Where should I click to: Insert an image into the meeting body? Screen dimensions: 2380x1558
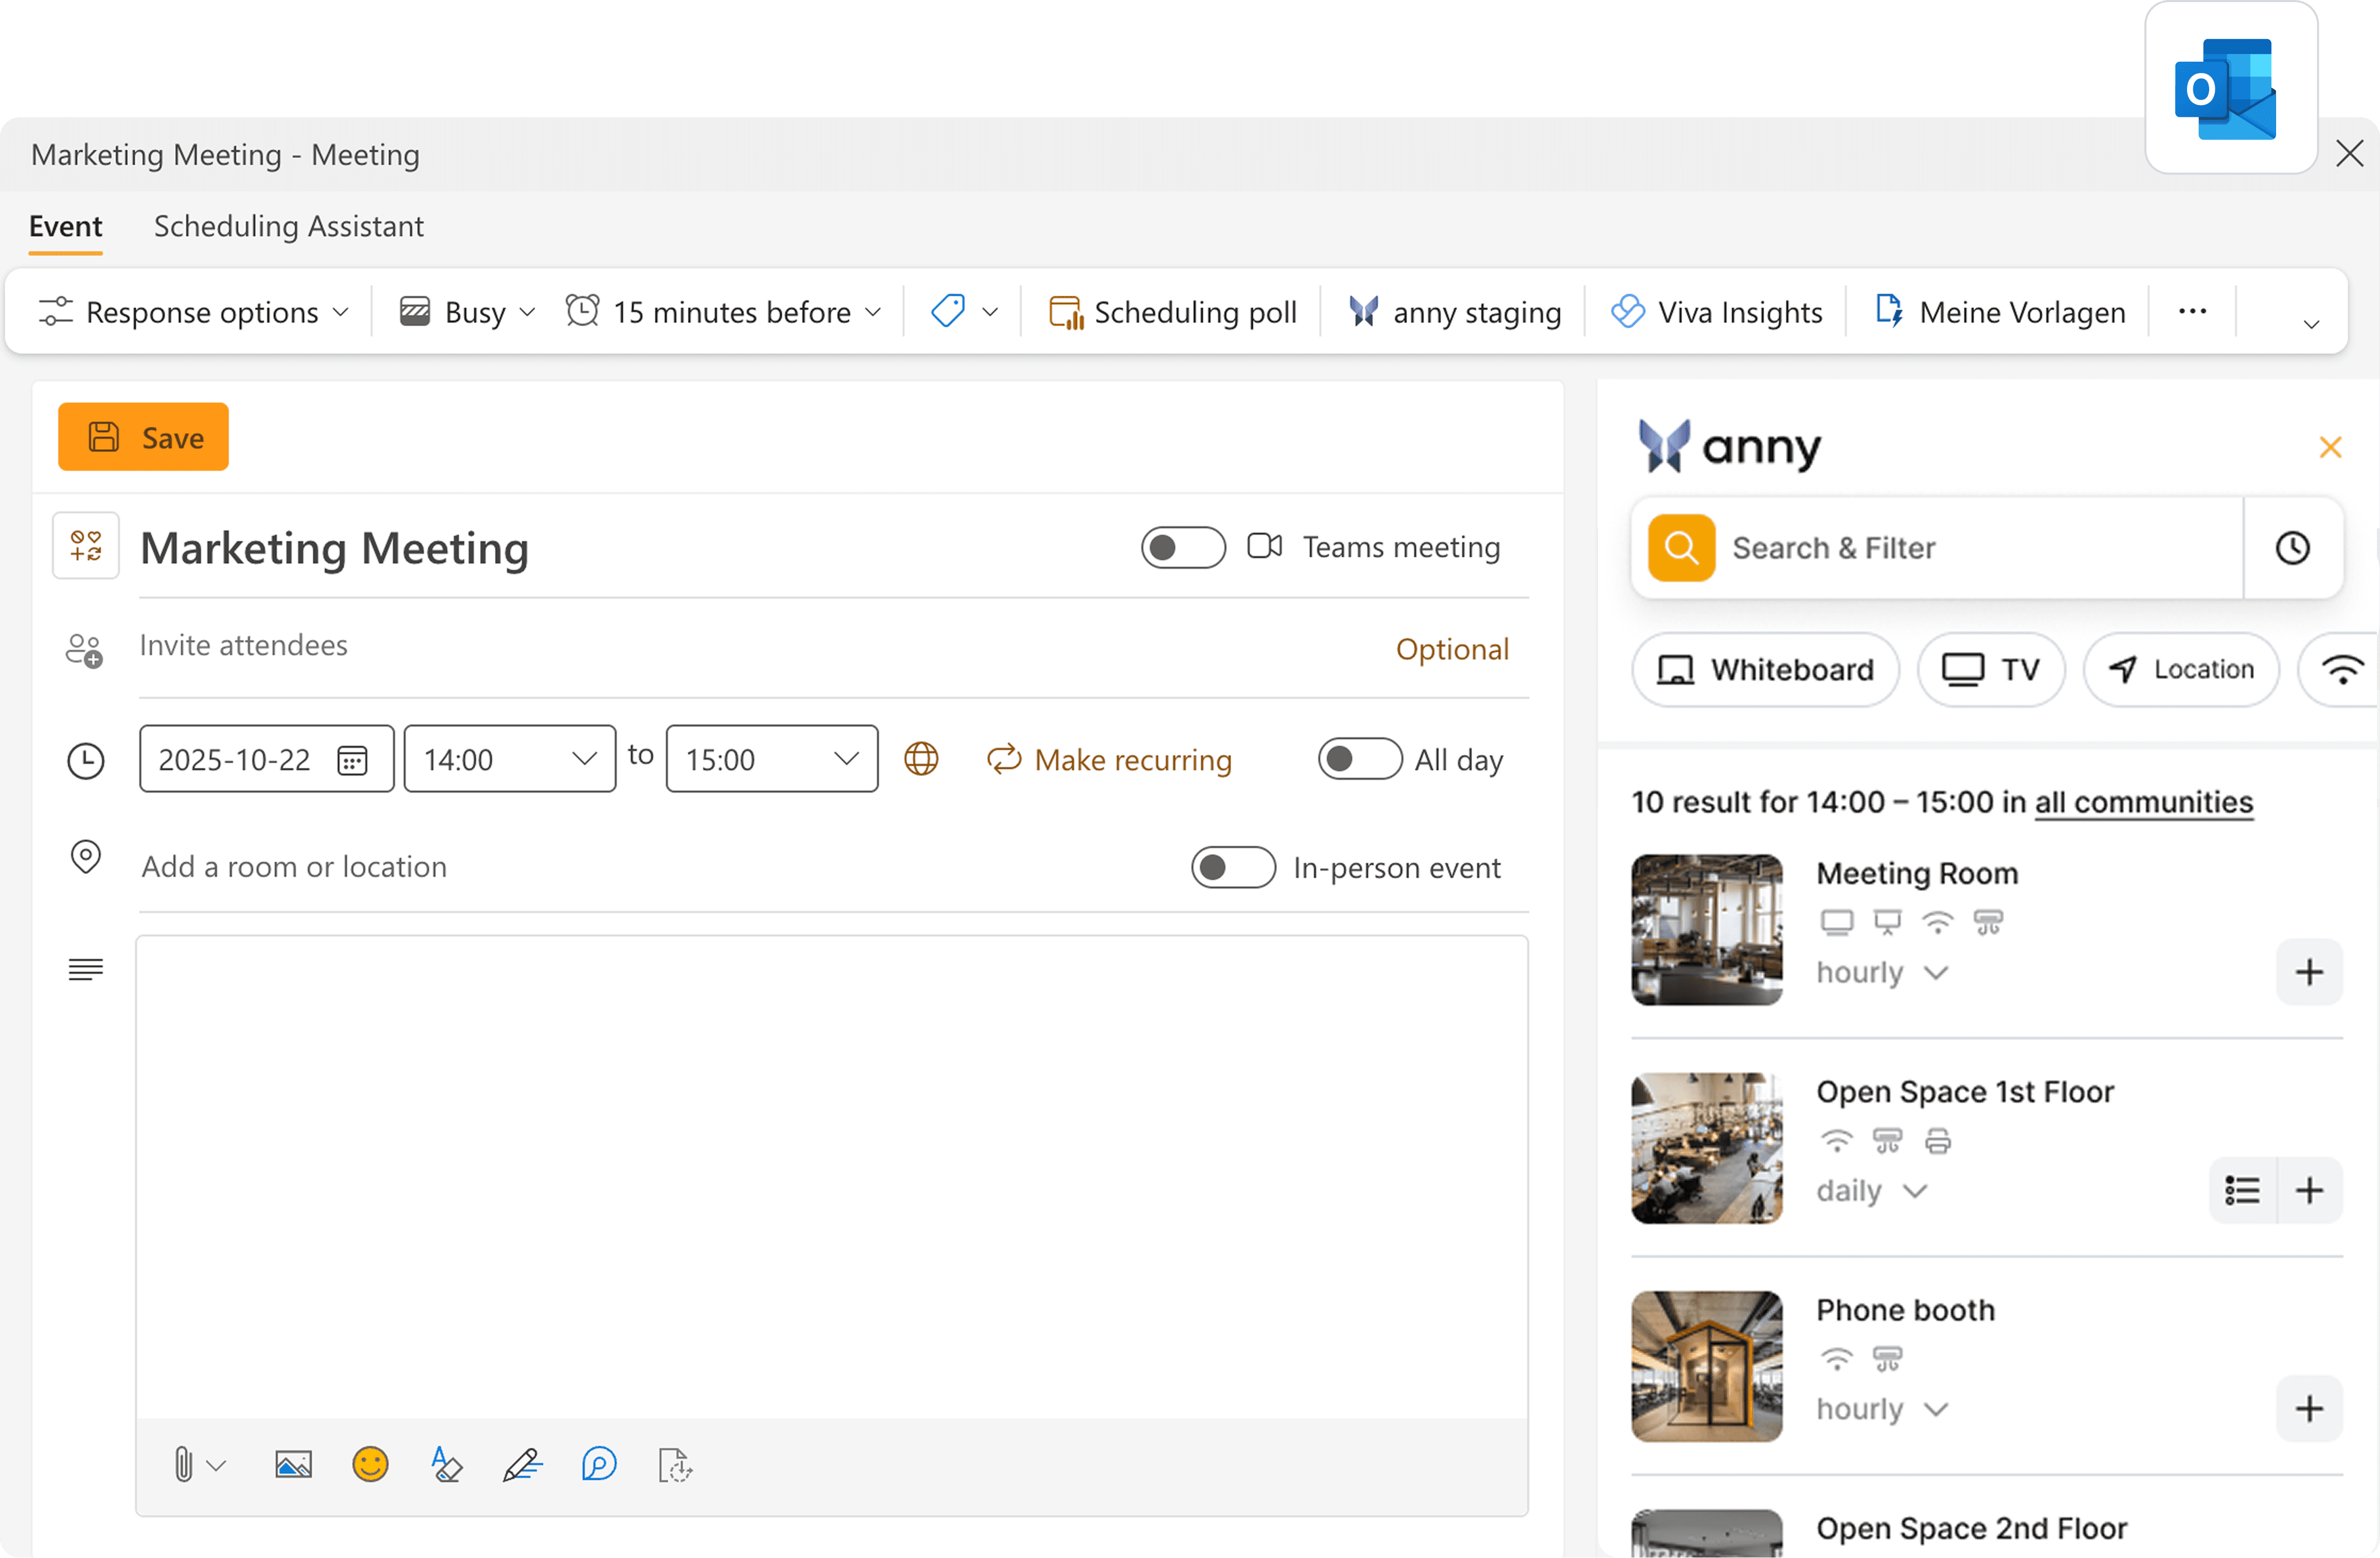292,1464
